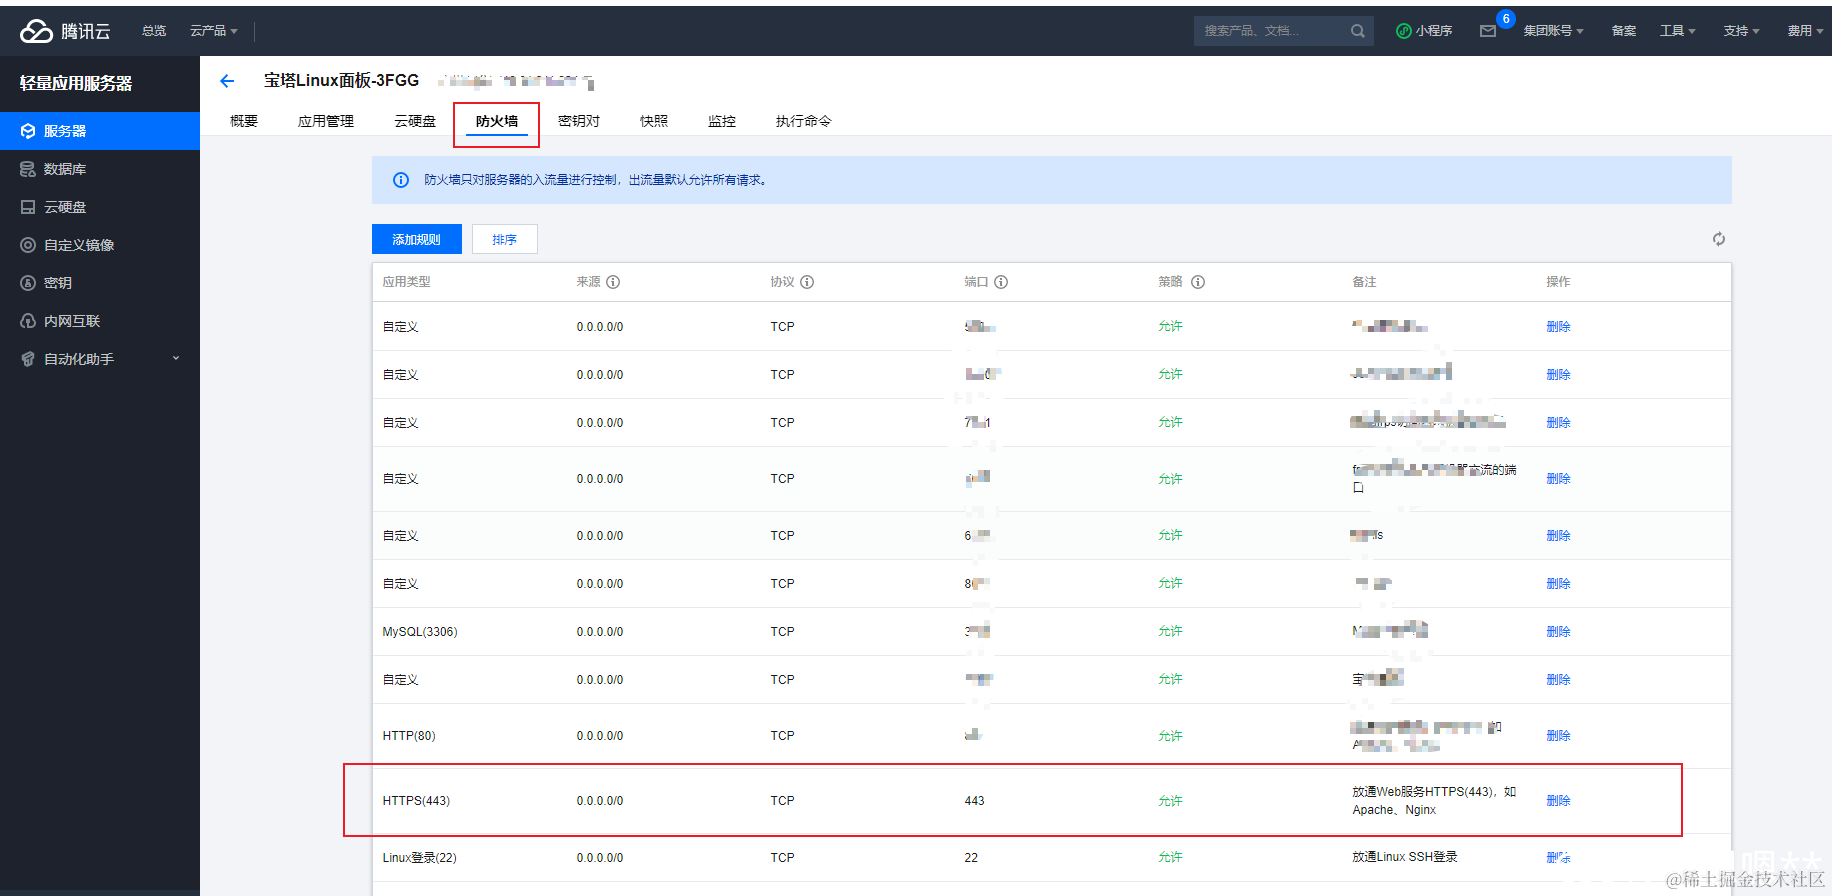Click the 密钥 sidebar icon
The width and height of the screenshot is (1832, 896).
28,283
